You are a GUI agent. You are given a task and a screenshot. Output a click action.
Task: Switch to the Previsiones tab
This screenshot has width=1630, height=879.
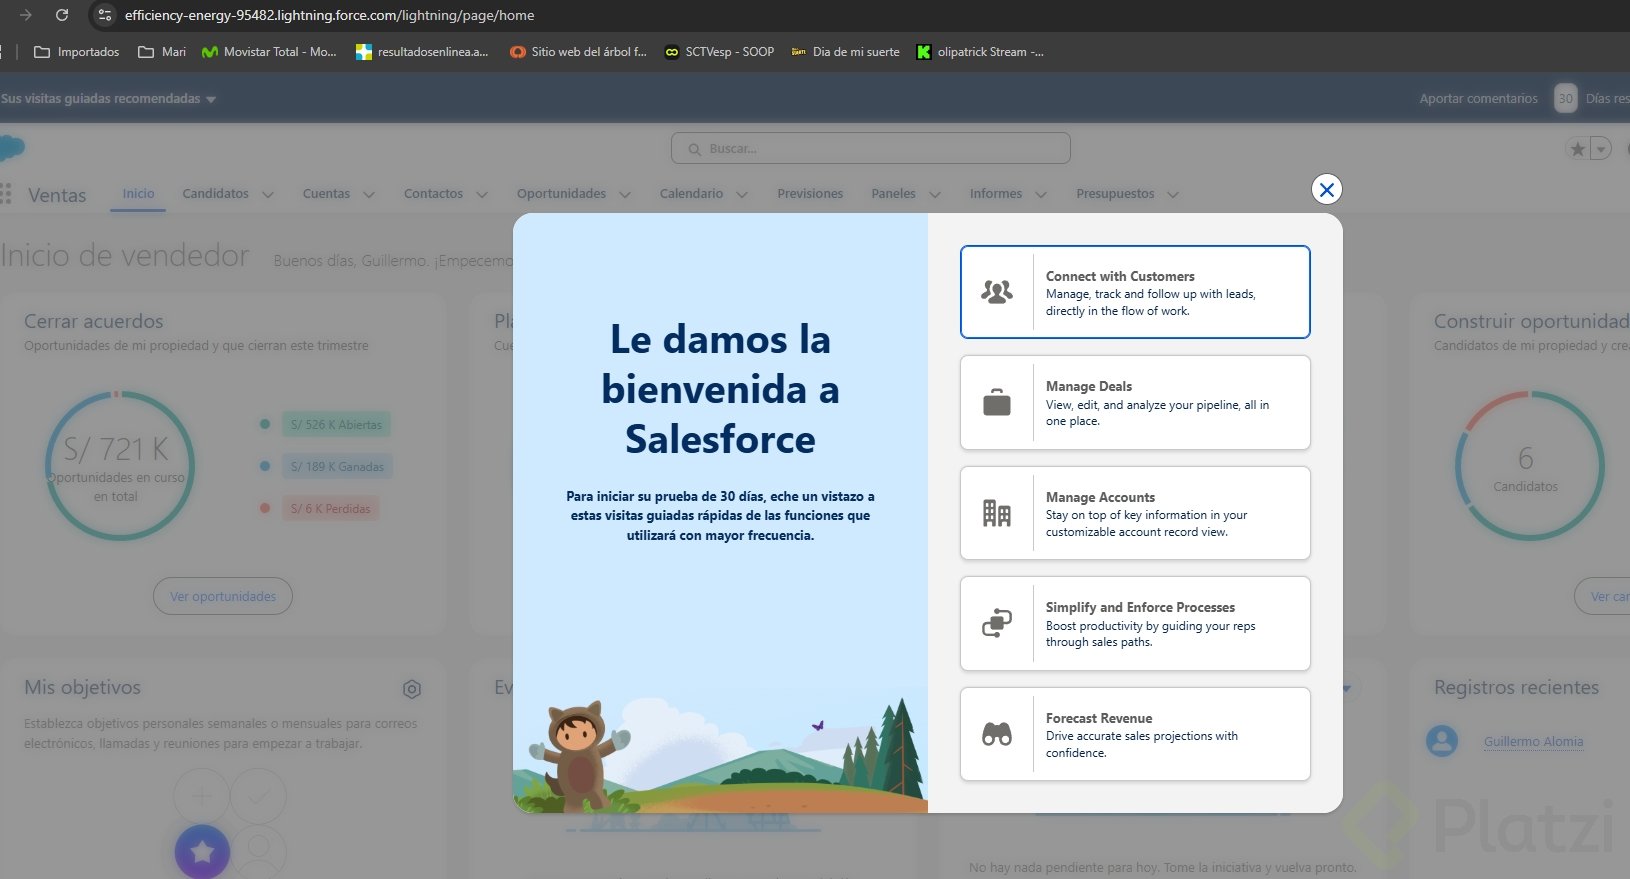810,194
